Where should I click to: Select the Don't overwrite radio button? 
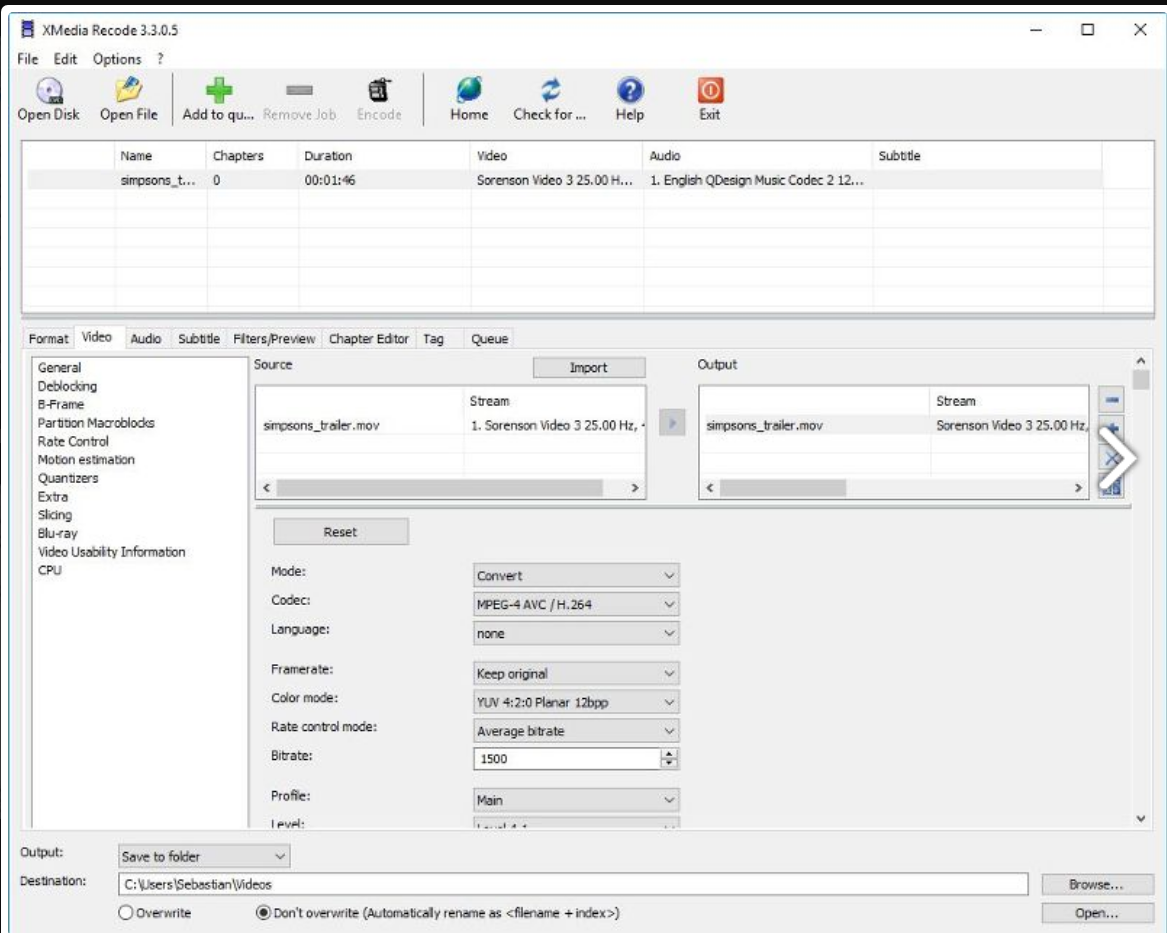pos(264,913)
